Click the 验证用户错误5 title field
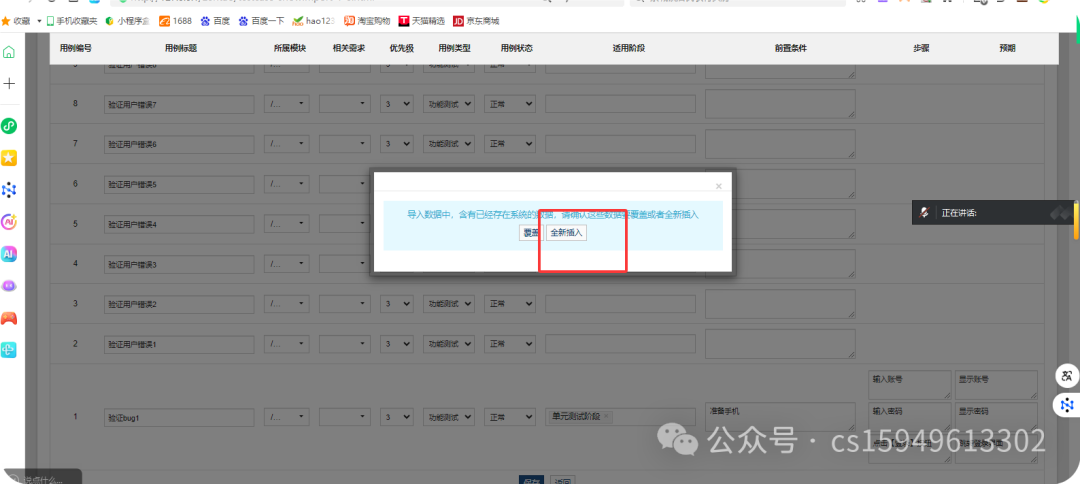The height and width of the screenshot is (484, 1080). (x=178, y=185)
